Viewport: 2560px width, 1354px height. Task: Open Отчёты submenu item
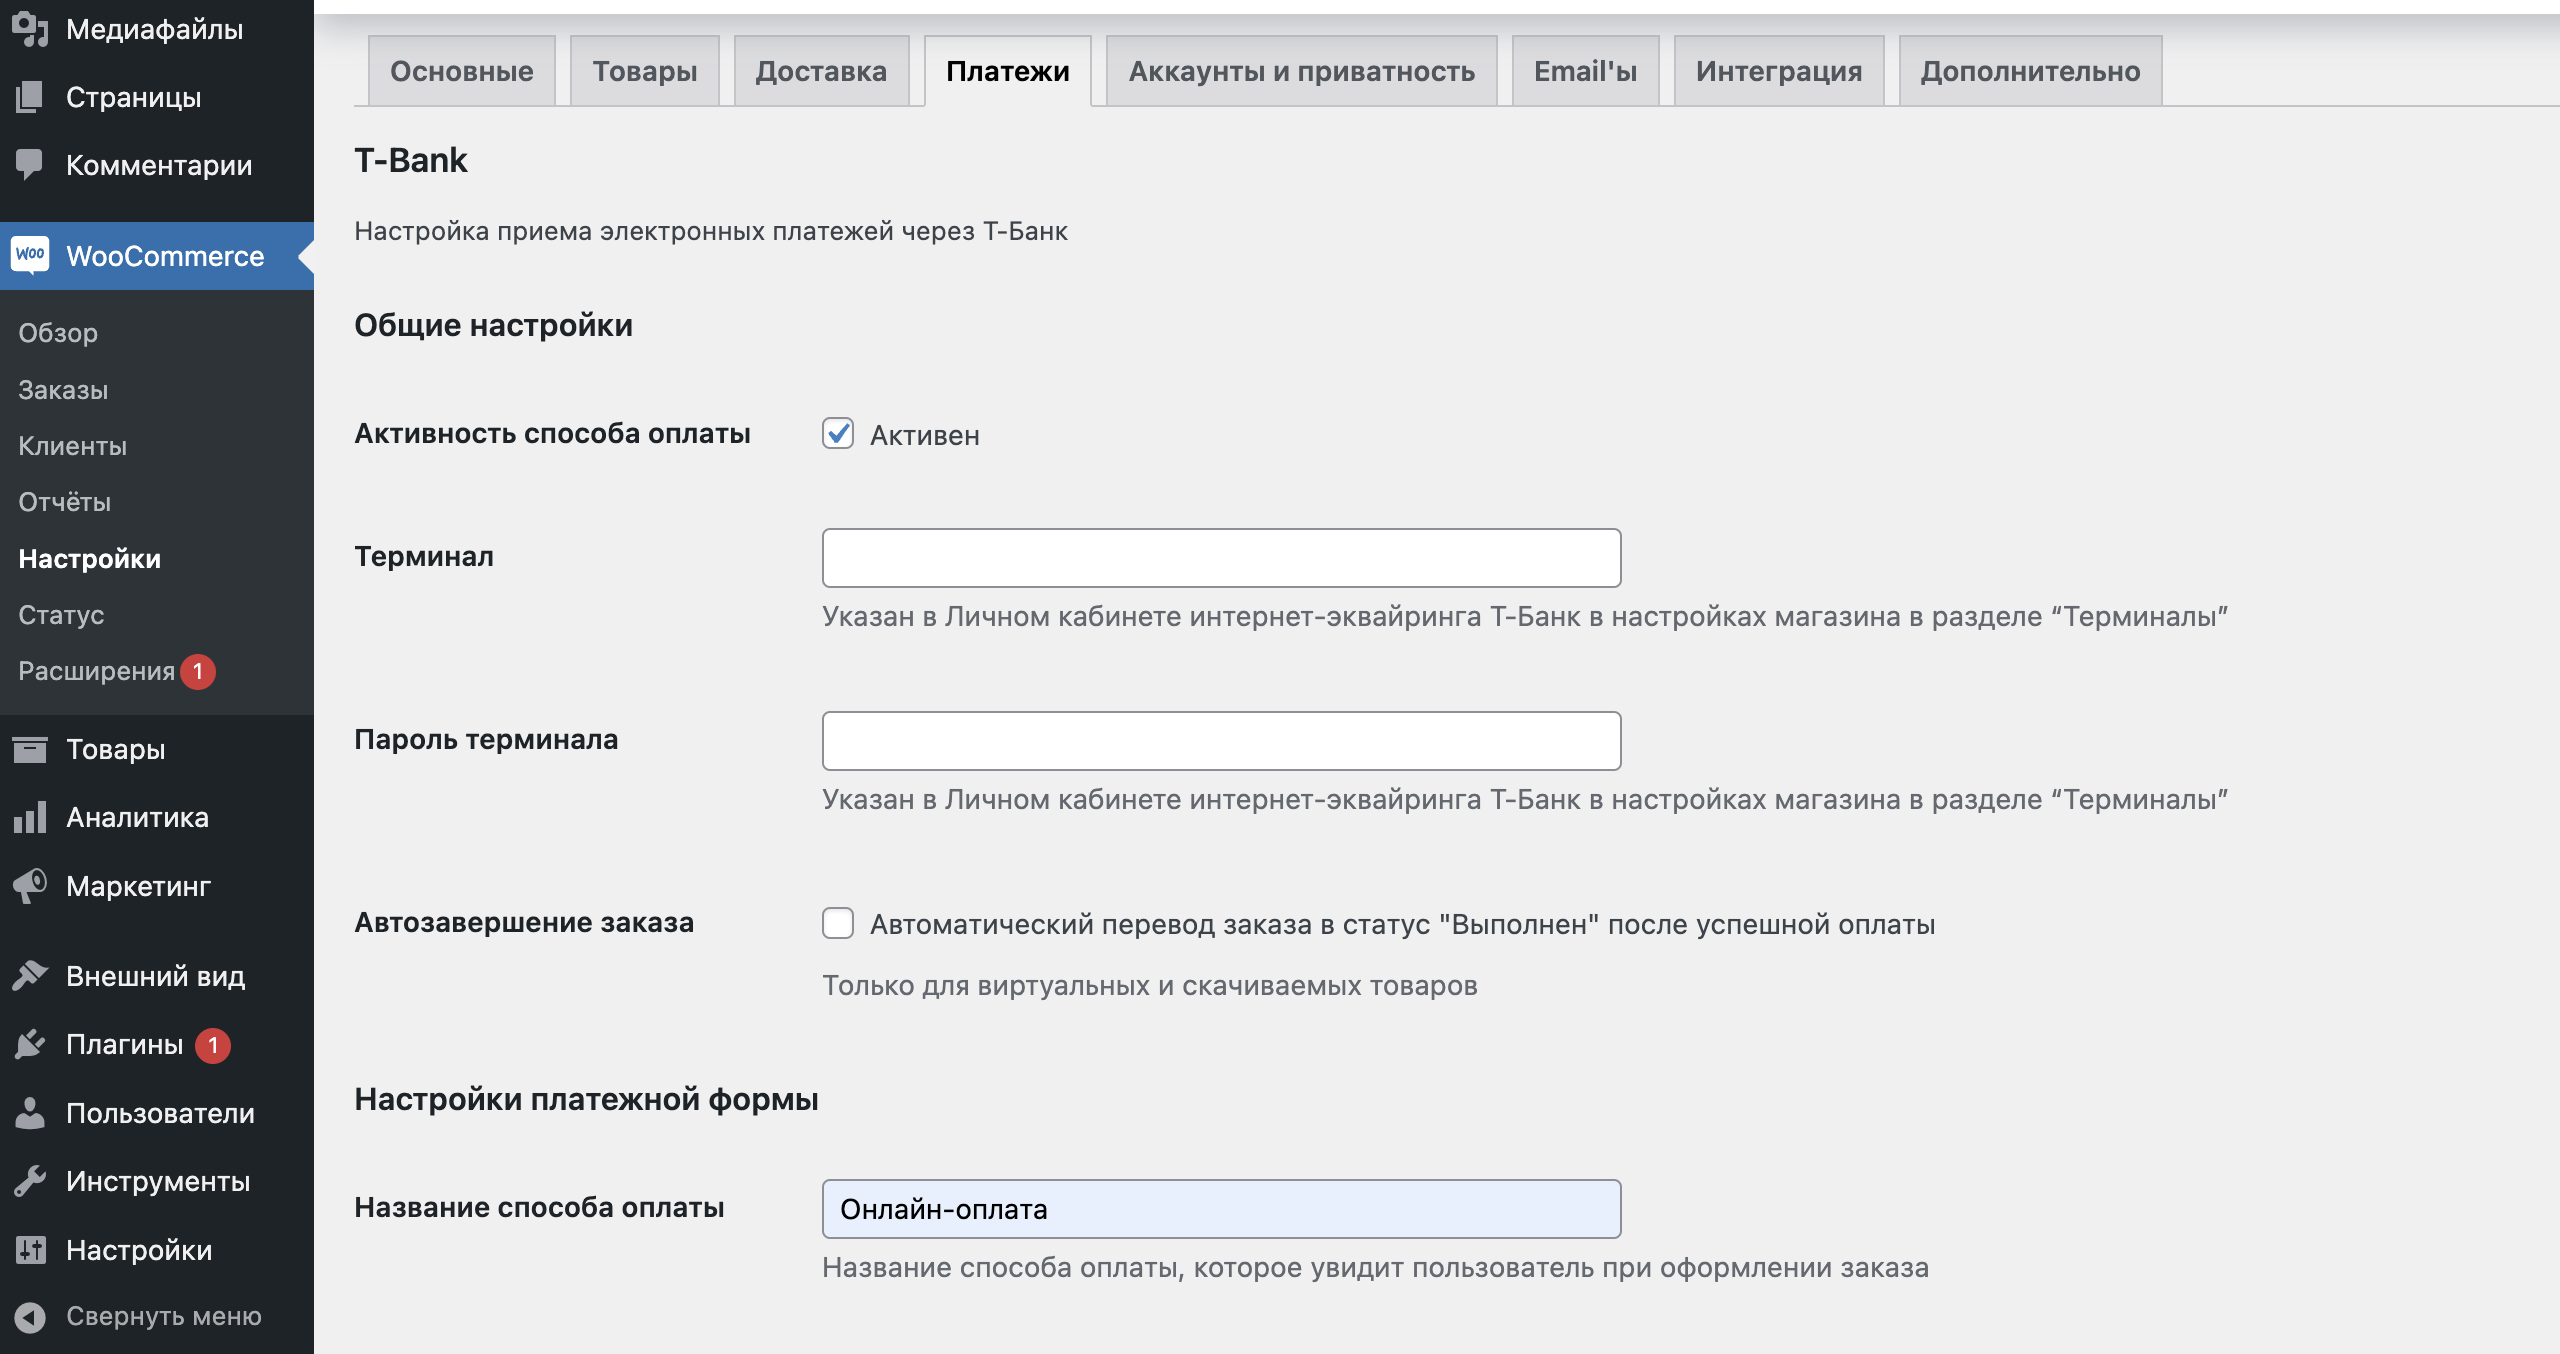point(65,502)
